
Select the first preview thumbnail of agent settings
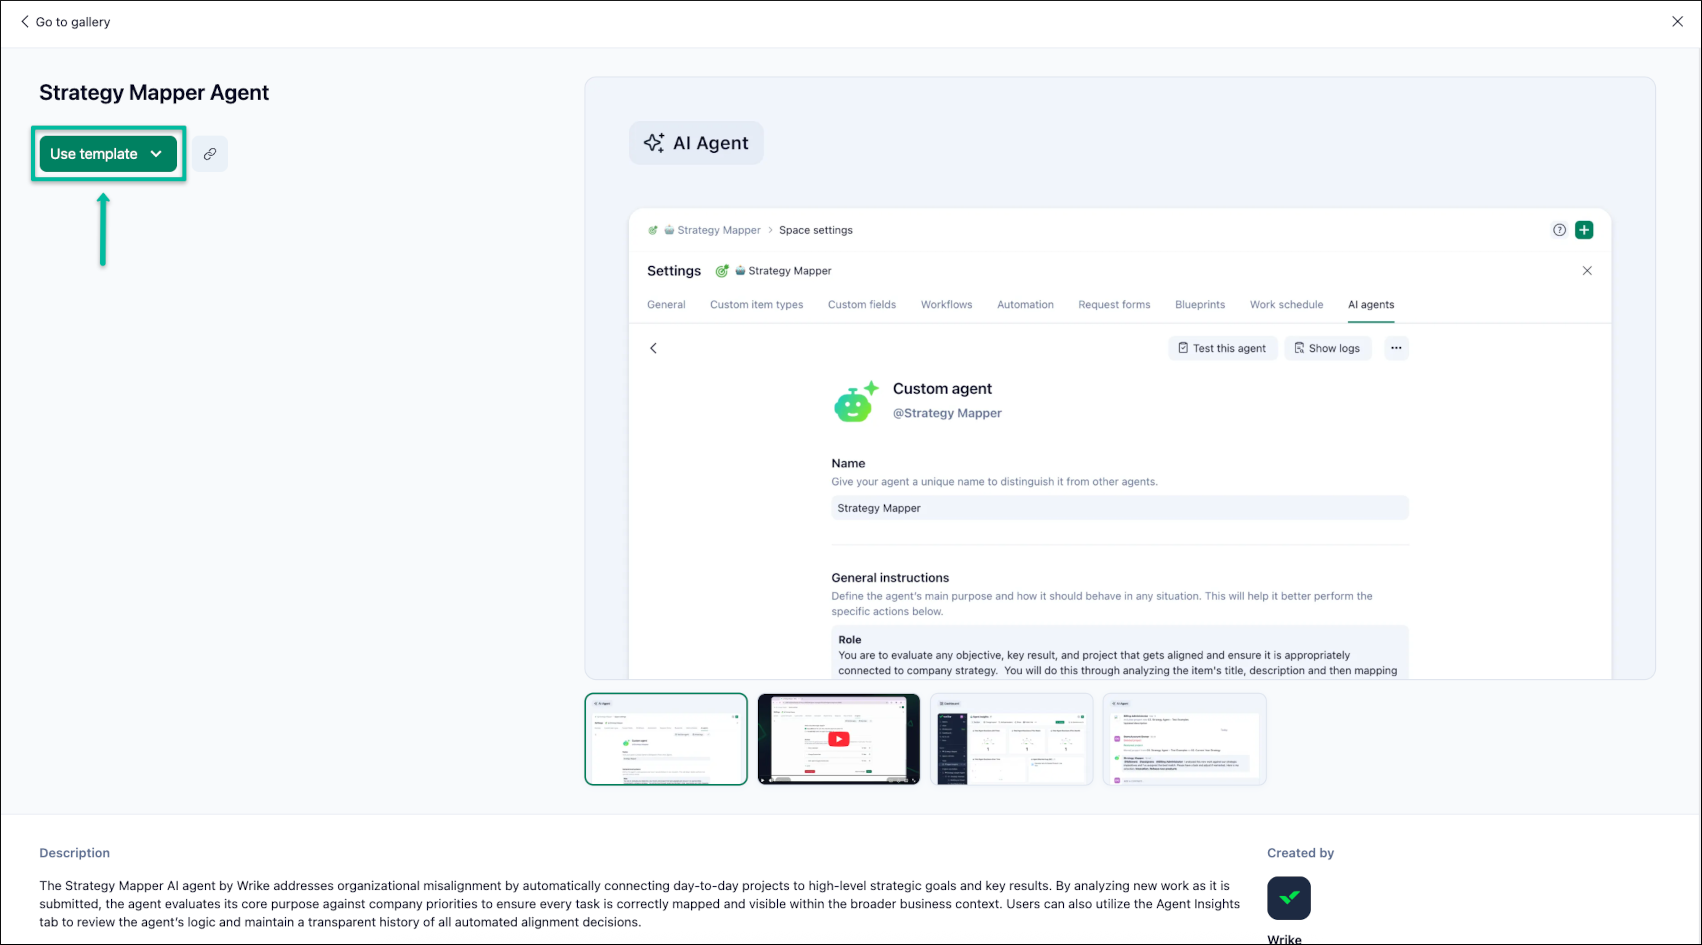tap(666, 739)
